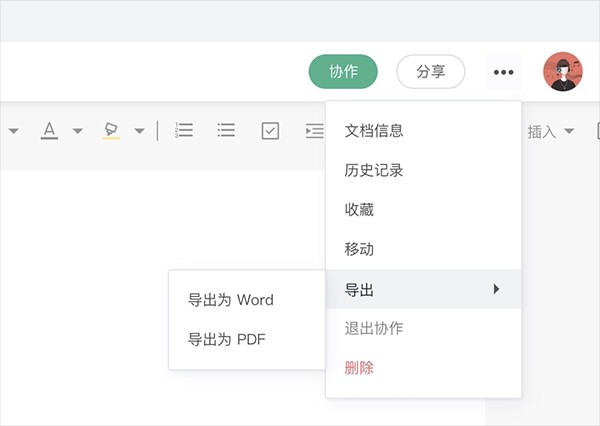Select the yellow highlighter icon
600x426 pixels.
[x=111, y=130]
